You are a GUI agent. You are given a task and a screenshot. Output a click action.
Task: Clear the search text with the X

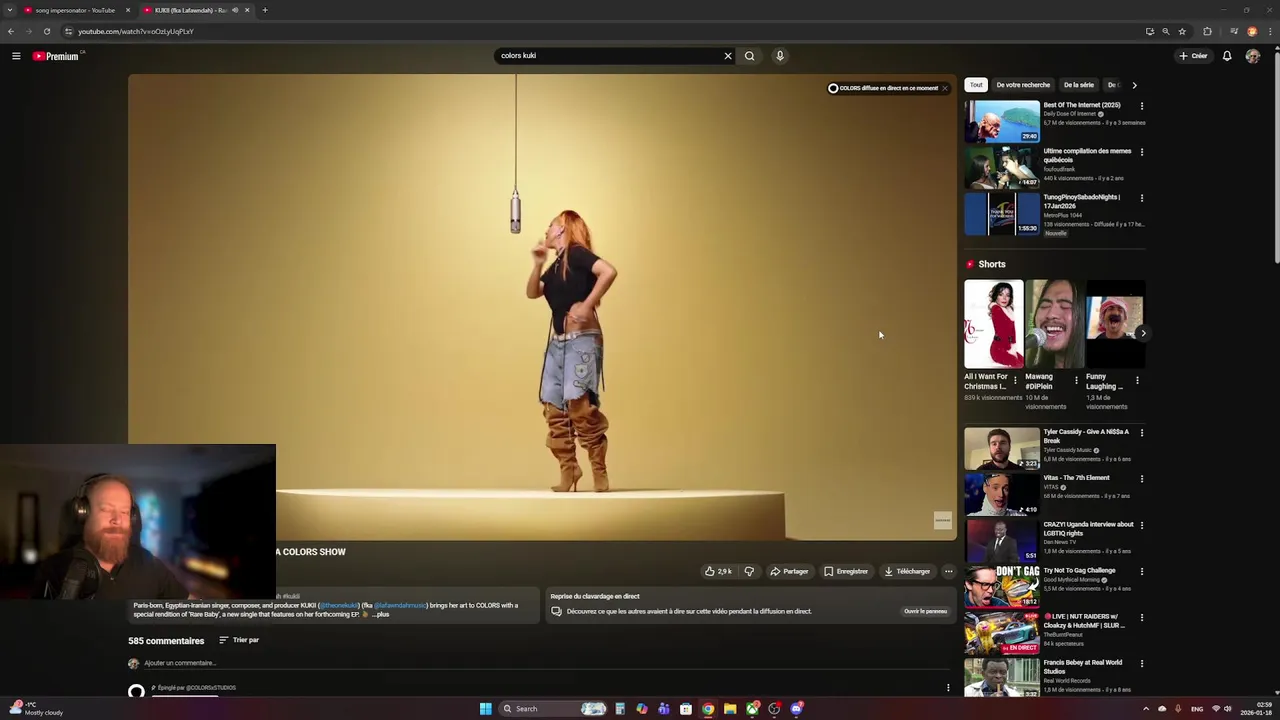point(728,56)
